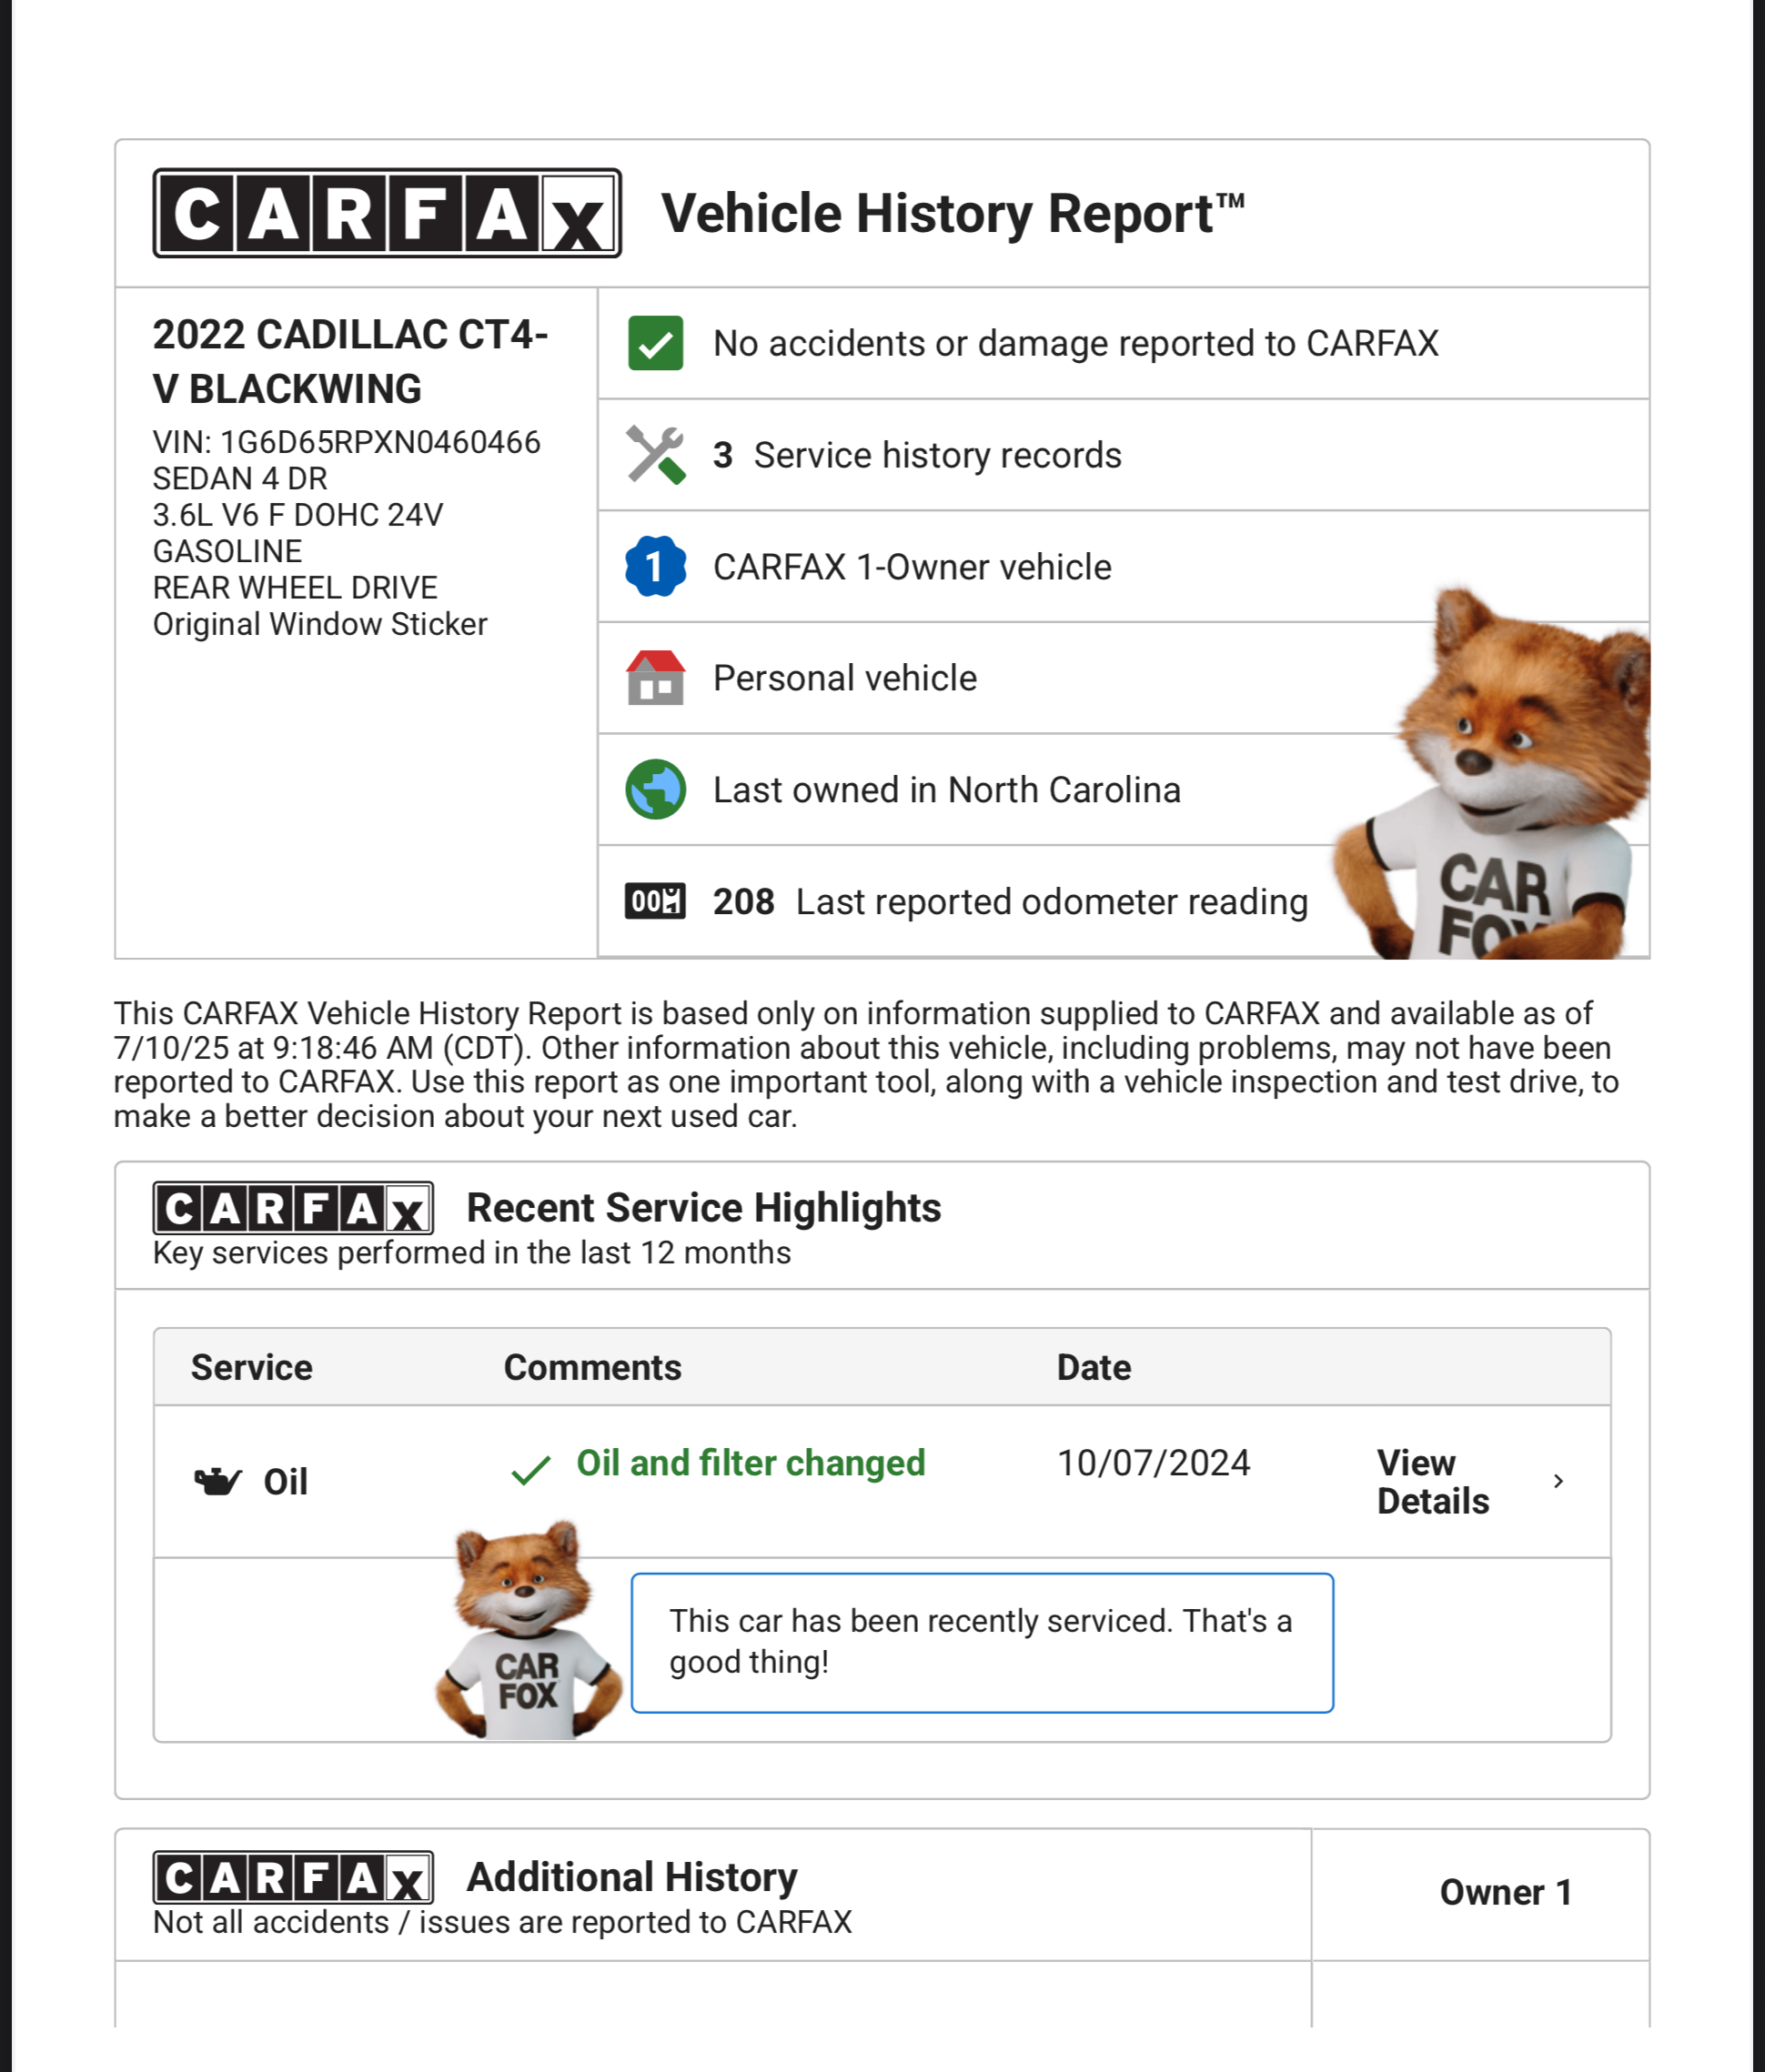This screenshot has width=1765, height=2072.
Task: Click 208 Last reported odometer reading
Action: click(x=1010, y=901)
